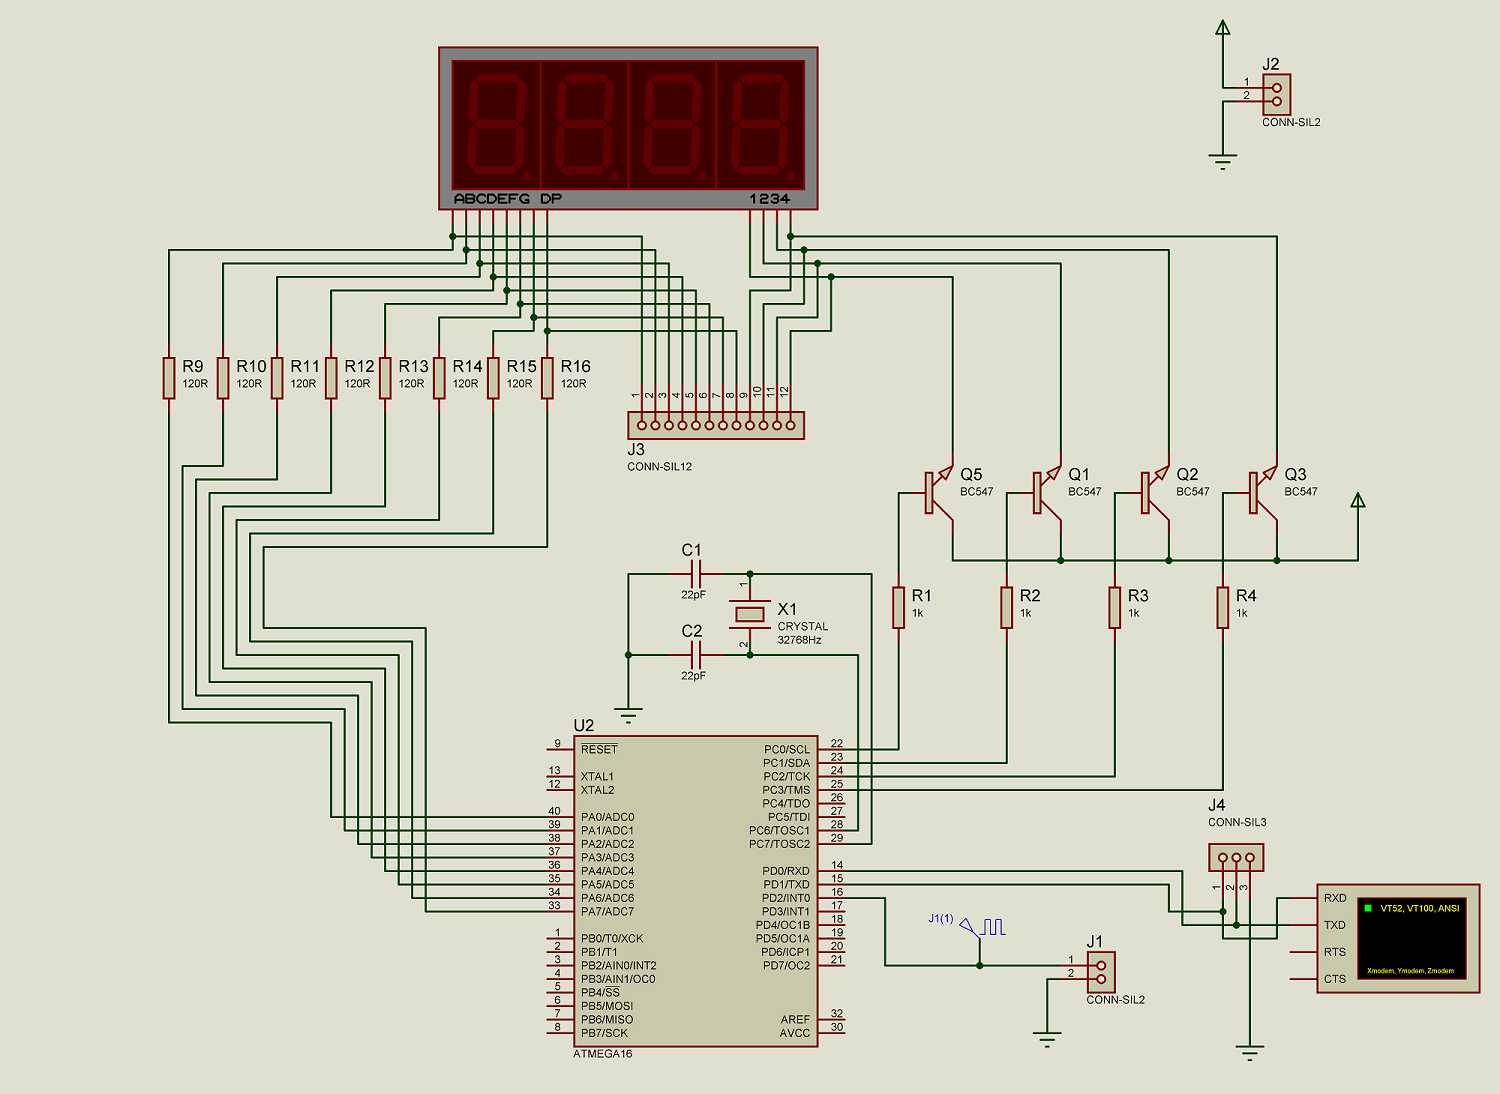Click the J2 CONN-SIL2 connector body
The image size is (1500, 1094).
pos(1277,94)
